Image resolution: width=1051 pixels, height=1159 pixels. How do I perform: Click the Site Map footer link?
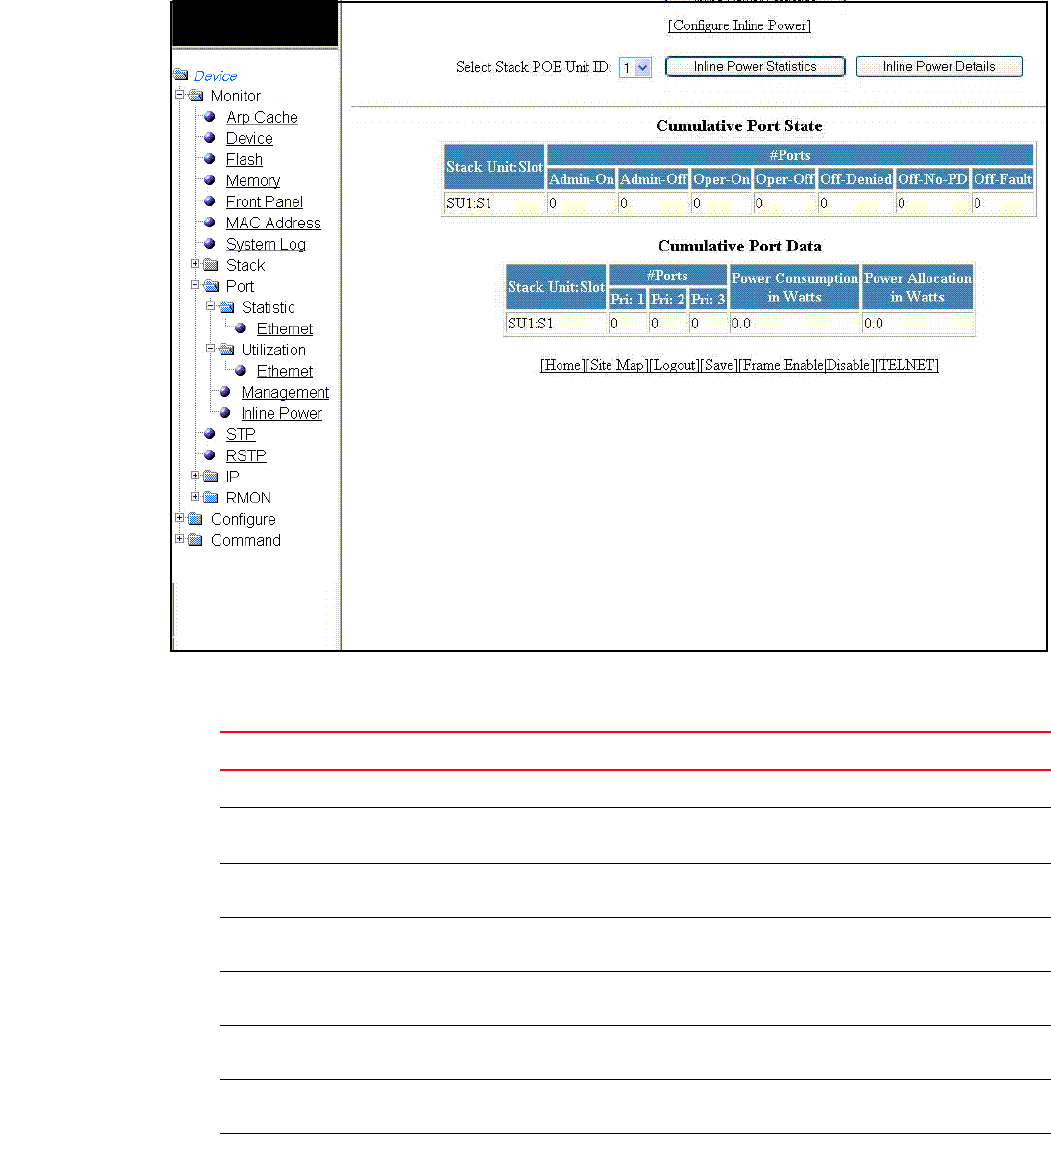pyautogui.click(x=616, y=365)
